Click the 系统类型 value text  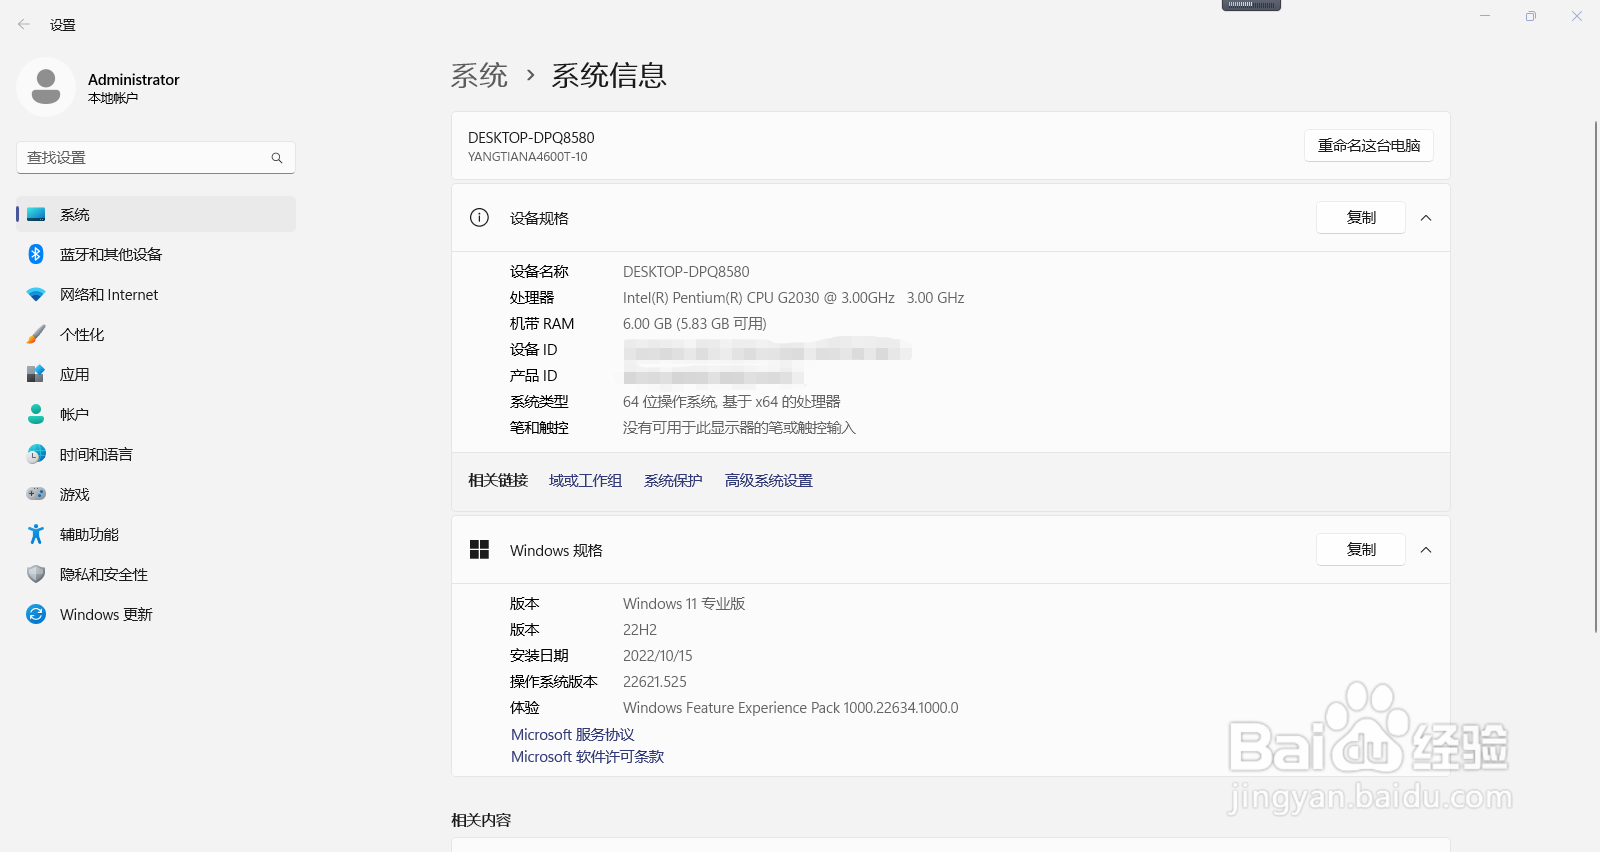731,402
